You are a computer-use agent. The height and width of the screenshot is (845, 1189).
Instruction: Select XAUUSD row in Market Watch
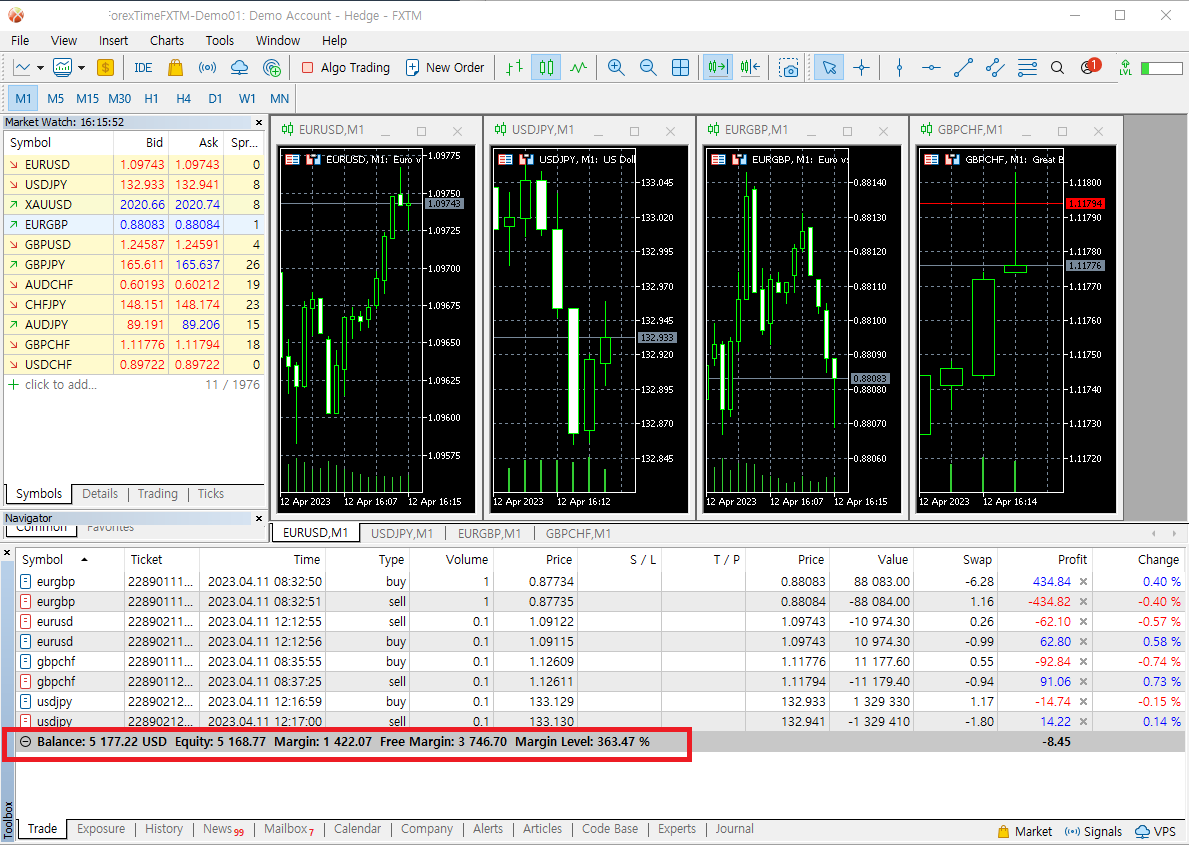(134, 205)
